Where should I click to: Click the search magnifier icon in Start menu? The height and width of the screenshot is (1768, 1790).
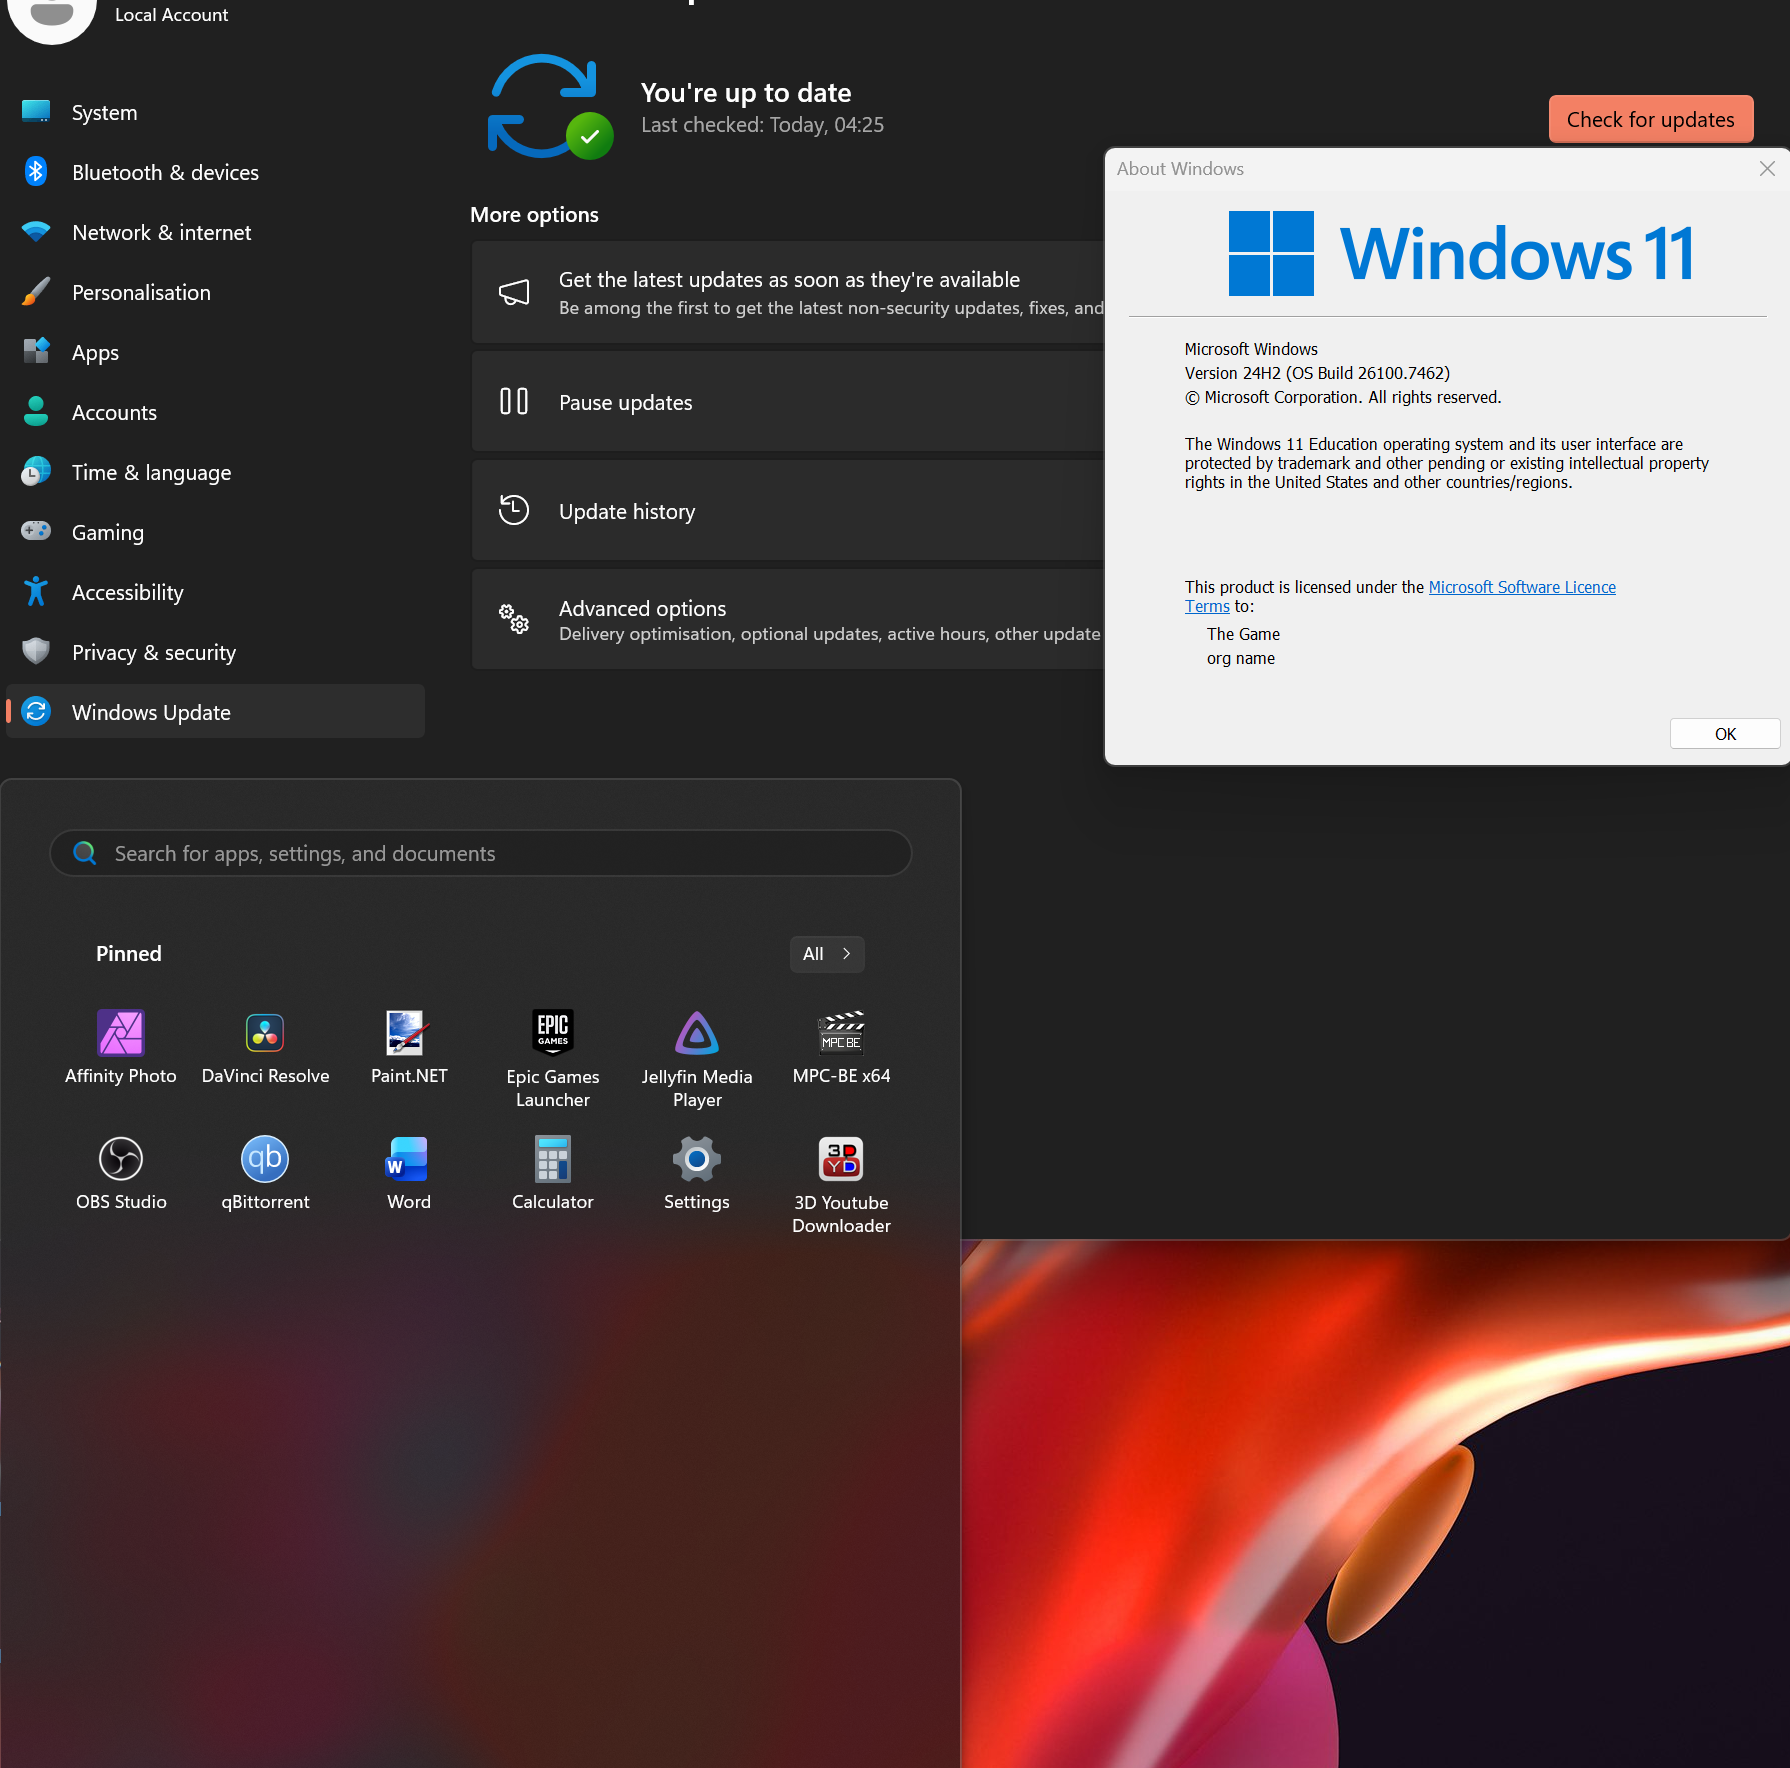coord(85,853)
